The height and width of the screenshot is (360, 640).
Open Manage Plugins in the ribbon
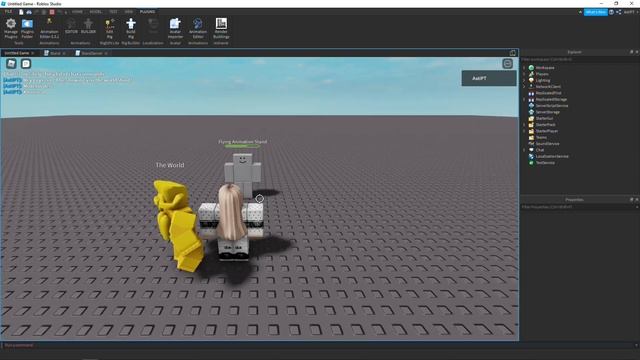coord(11,28)
